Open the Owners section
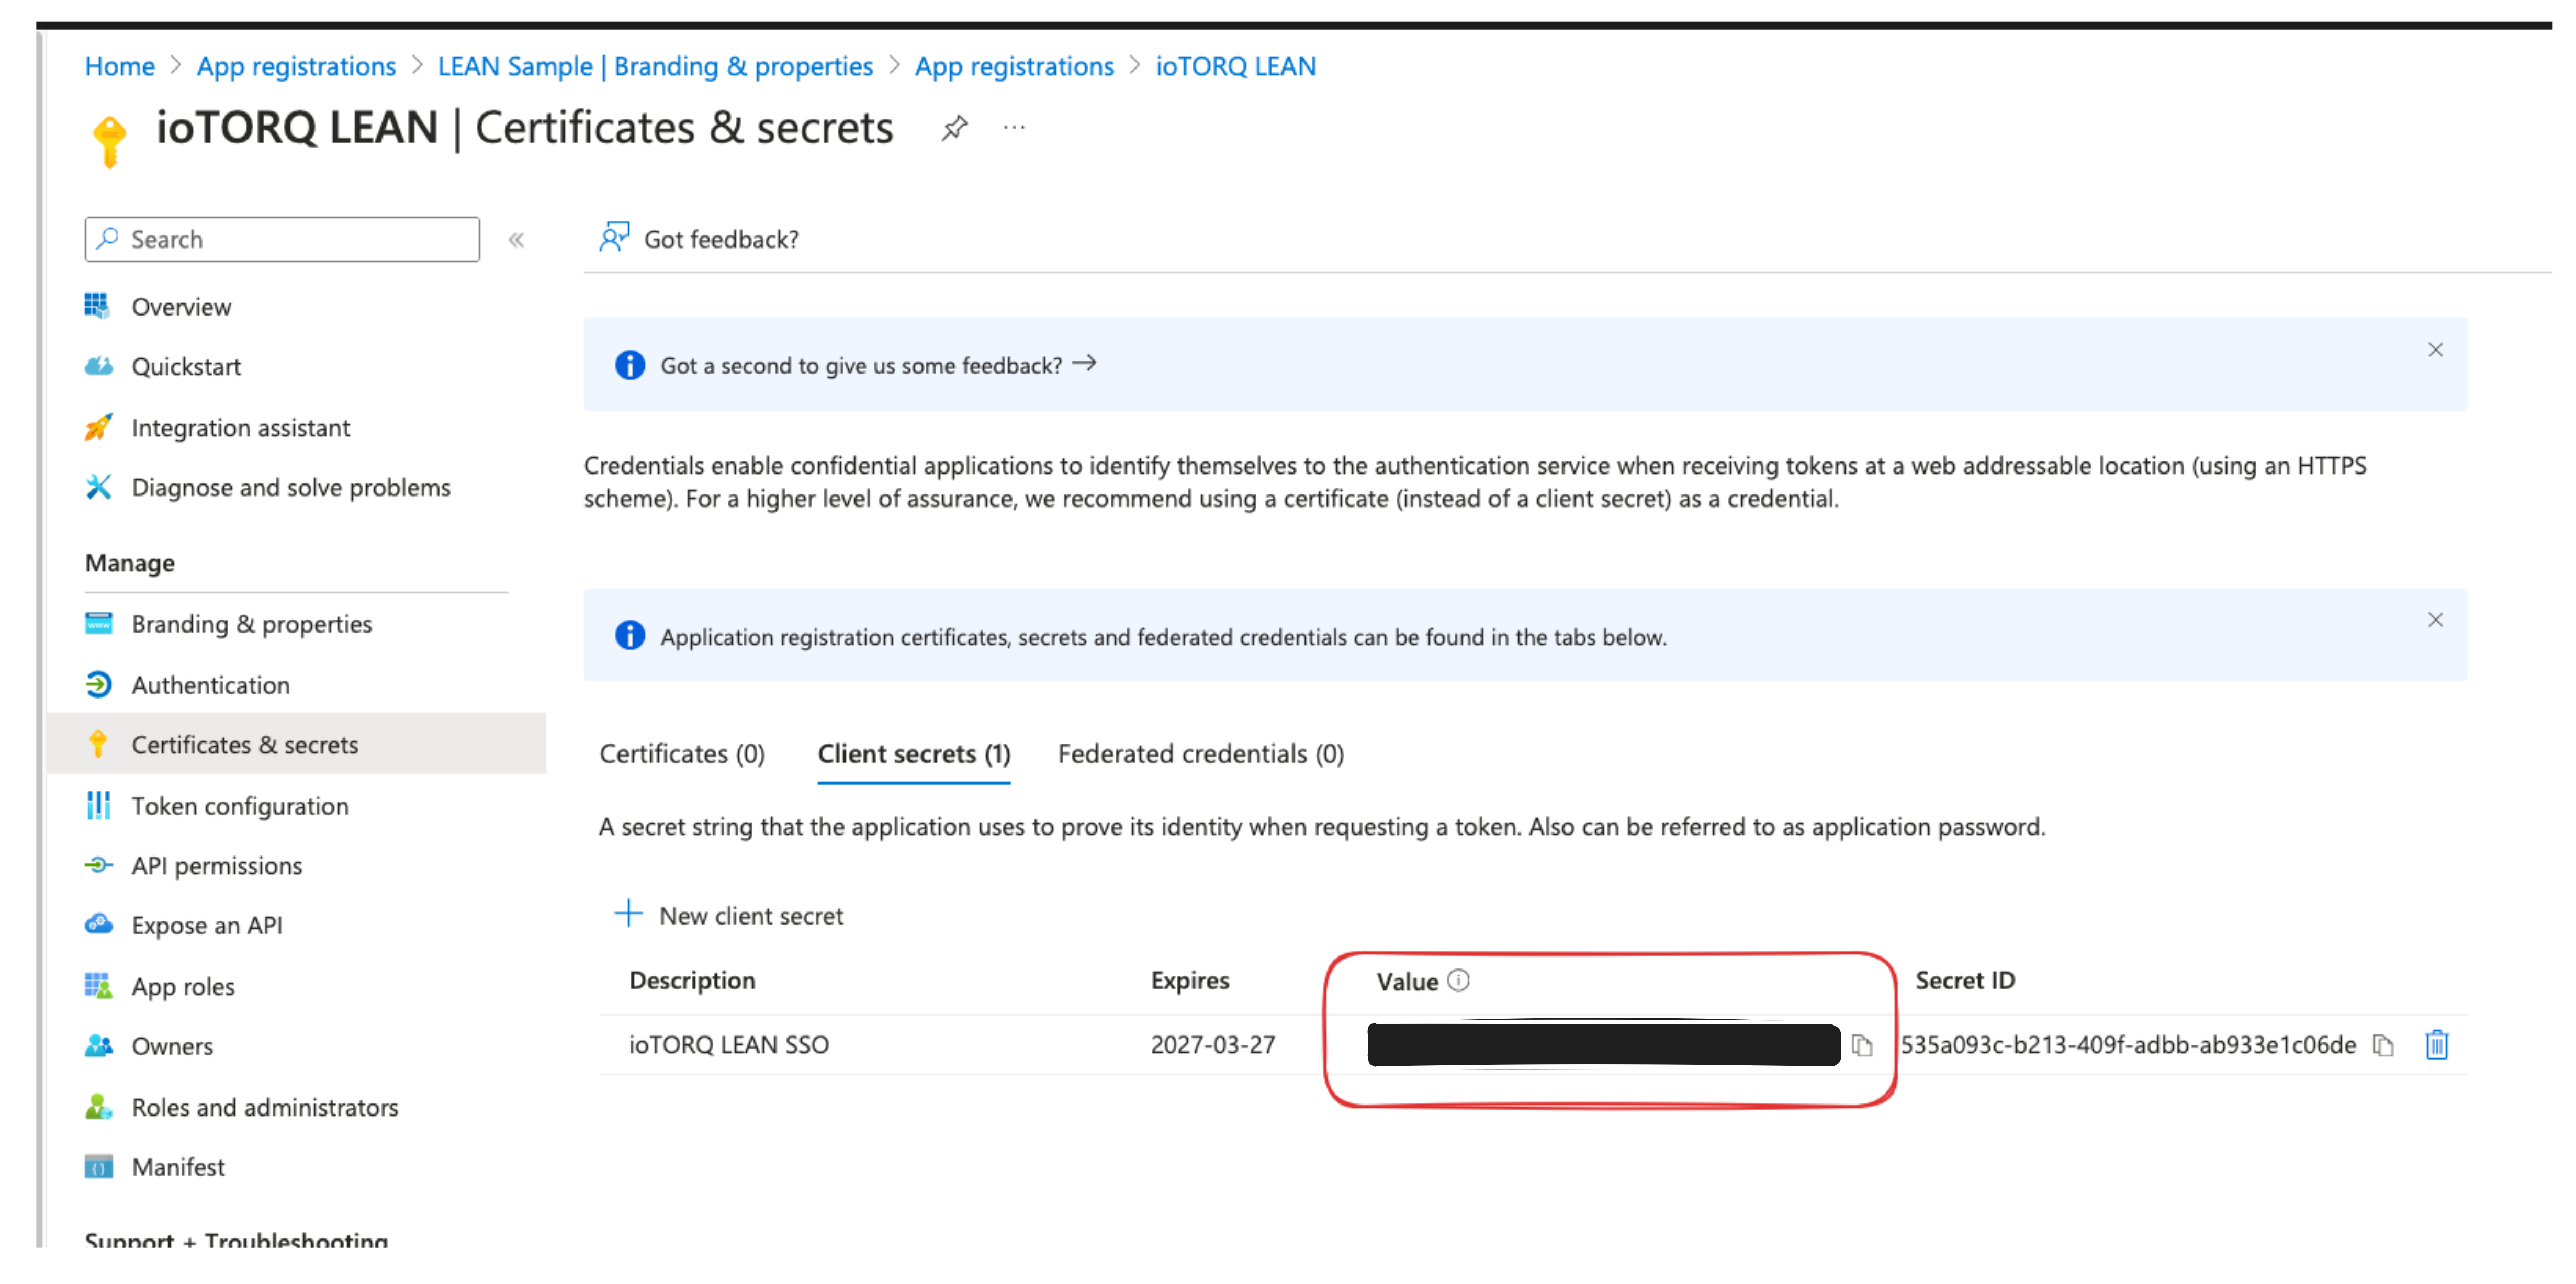Image resolution: width=2576 pixels, height=1284 pixels. pos(172,1047)
